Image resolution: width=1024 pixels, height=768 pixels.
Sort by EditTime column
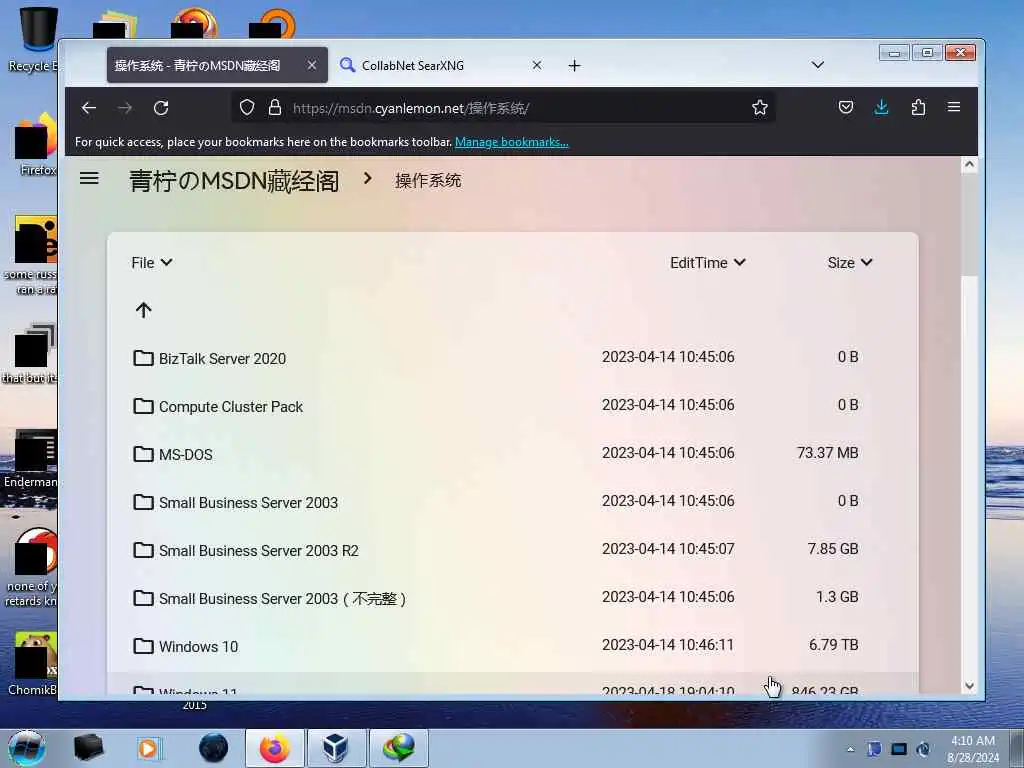coord(708,263)
